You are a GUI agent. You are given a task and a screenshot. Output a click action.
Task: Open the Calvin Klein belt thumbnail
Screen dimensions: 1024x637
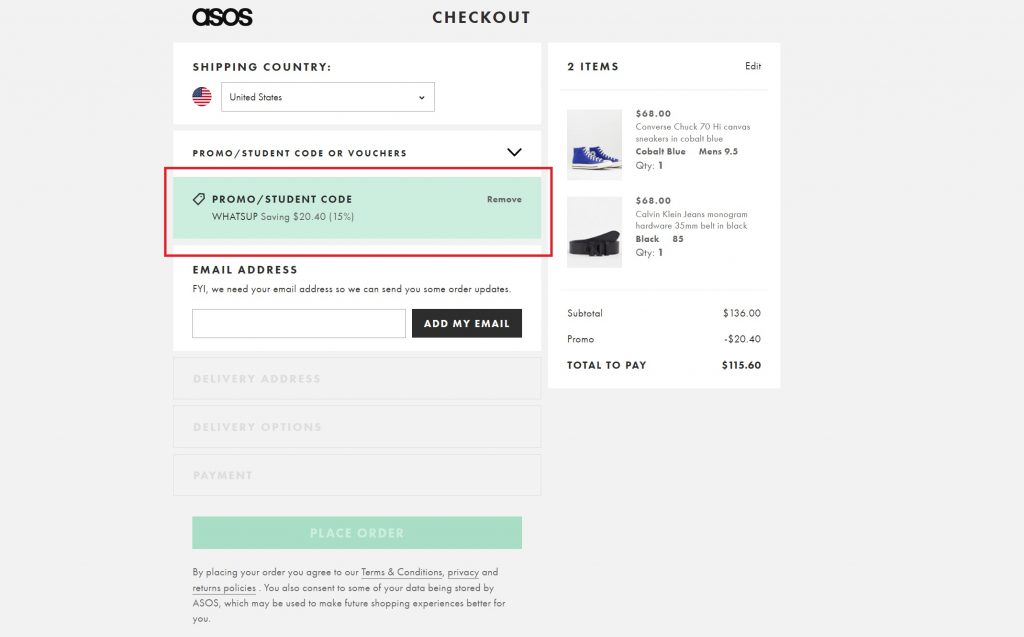594,232
